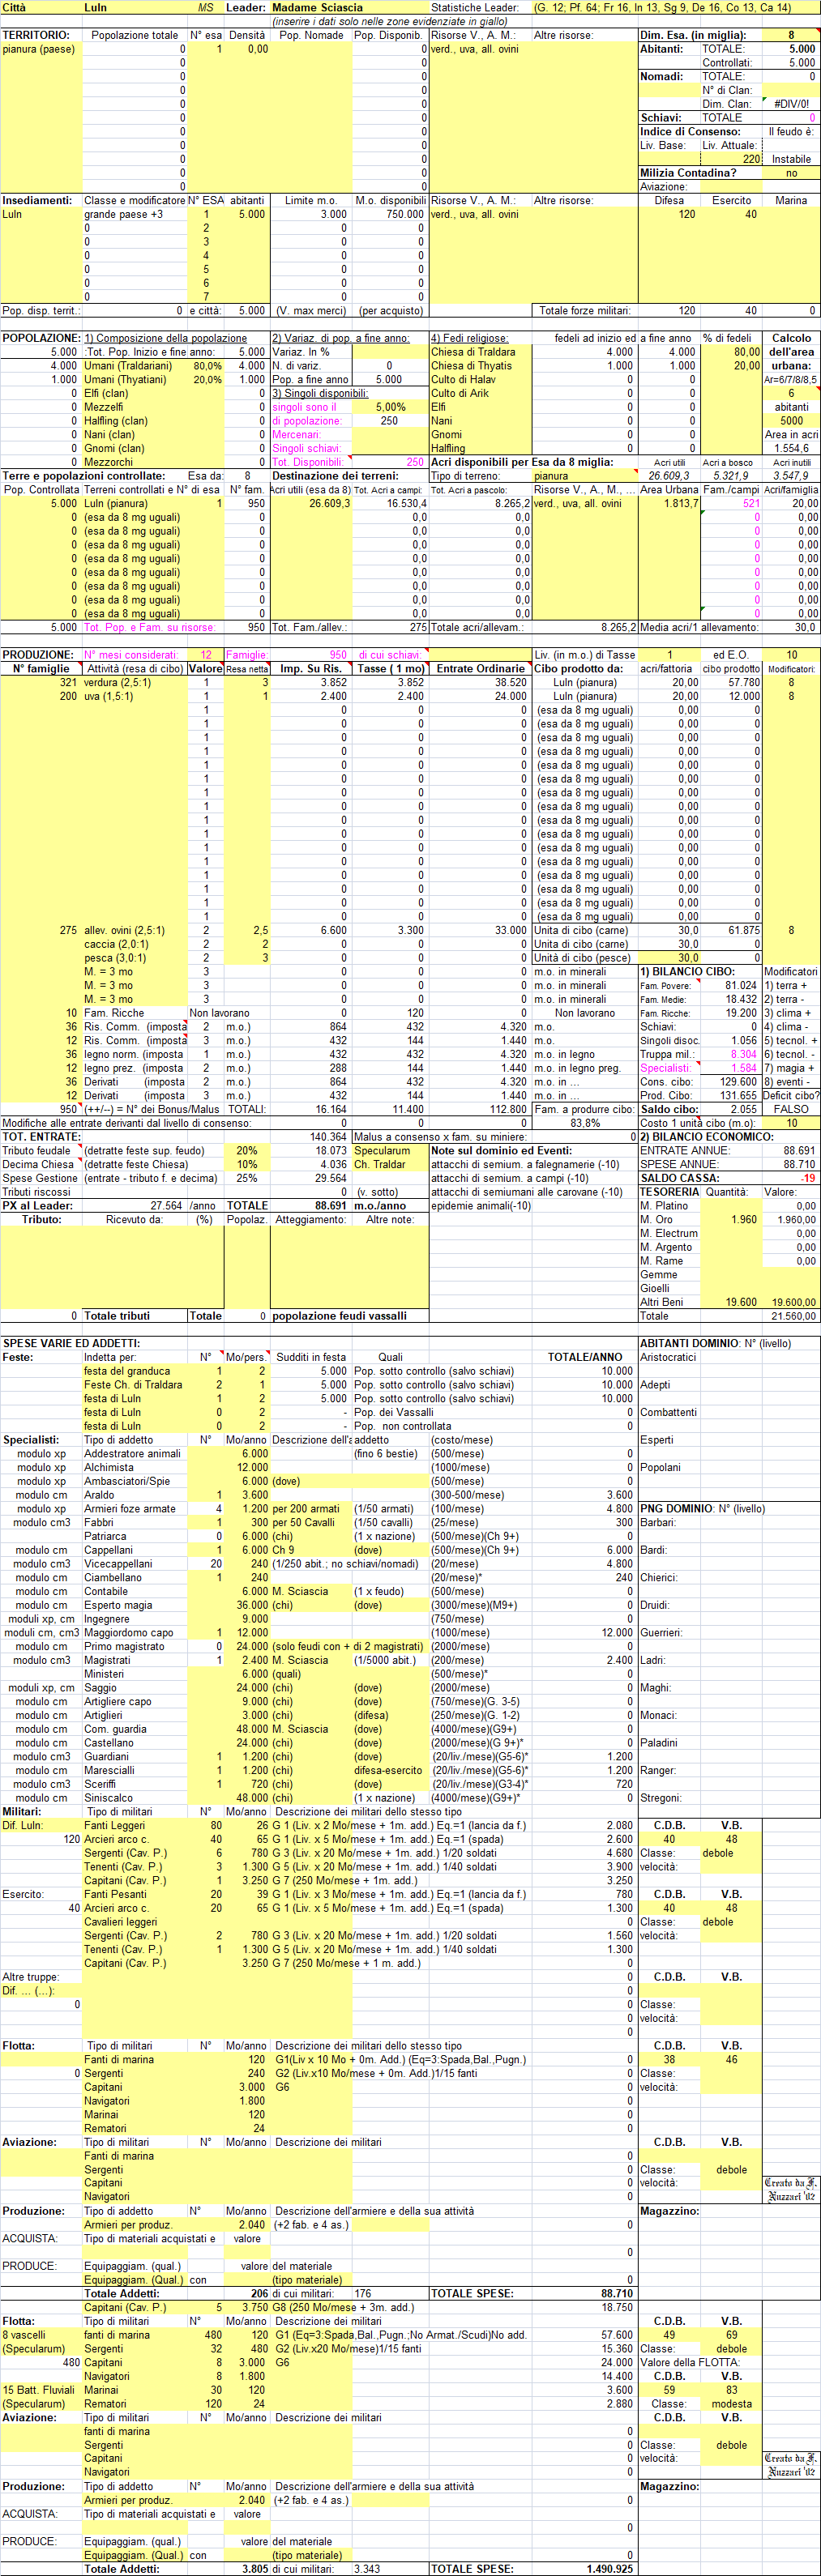The width and height of the screenshot is (821, 2576).
Task: Select the "caccia (2,0:1)" activity cell
Action: click(116, 945)
